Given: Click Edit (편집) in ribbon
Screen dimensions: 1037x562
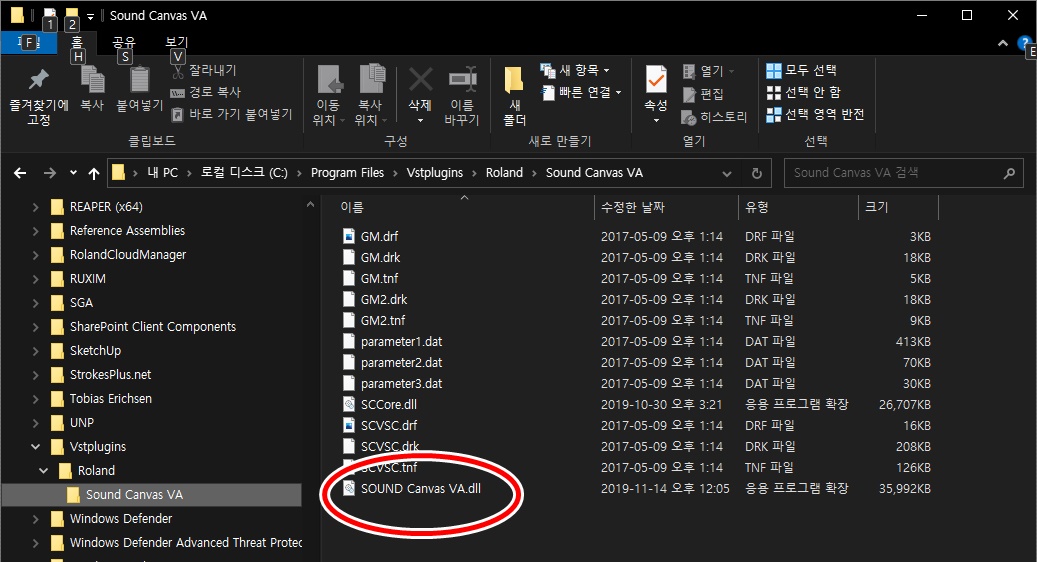Looking at the screenshot, I should coord(702,95).
